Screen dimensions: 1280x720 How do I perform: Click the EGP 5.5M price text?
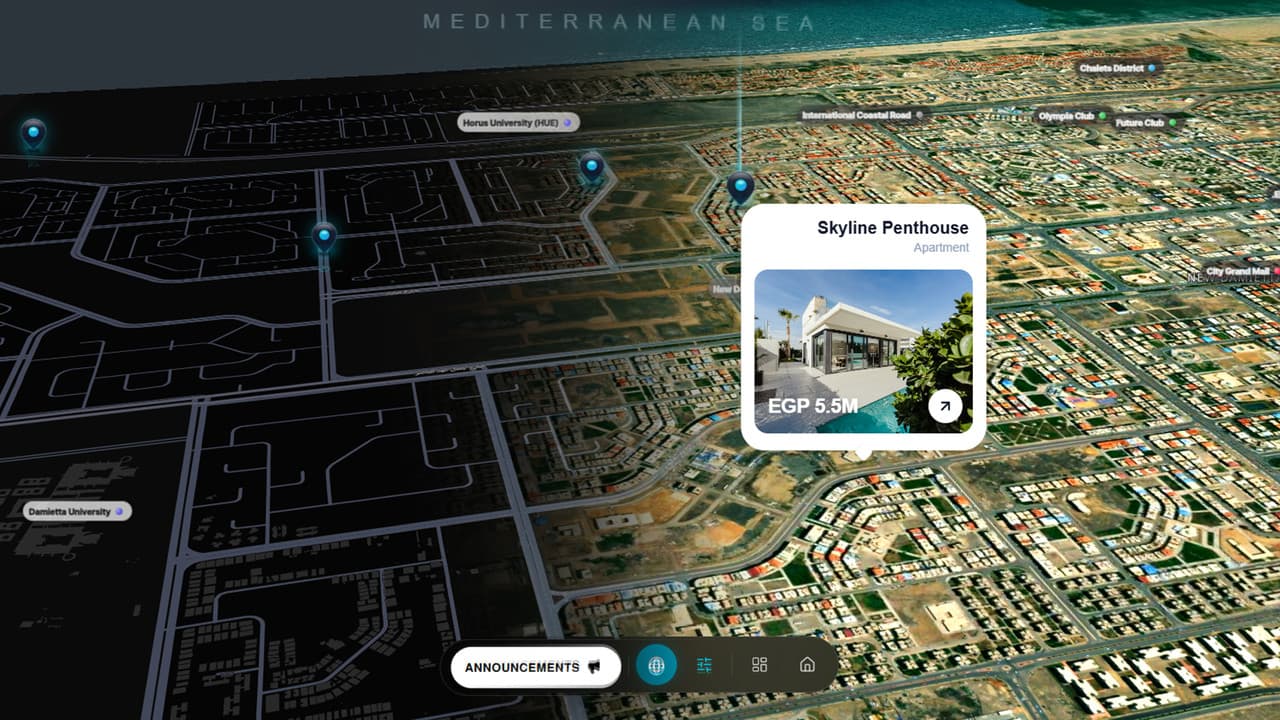tap(812, 406)
